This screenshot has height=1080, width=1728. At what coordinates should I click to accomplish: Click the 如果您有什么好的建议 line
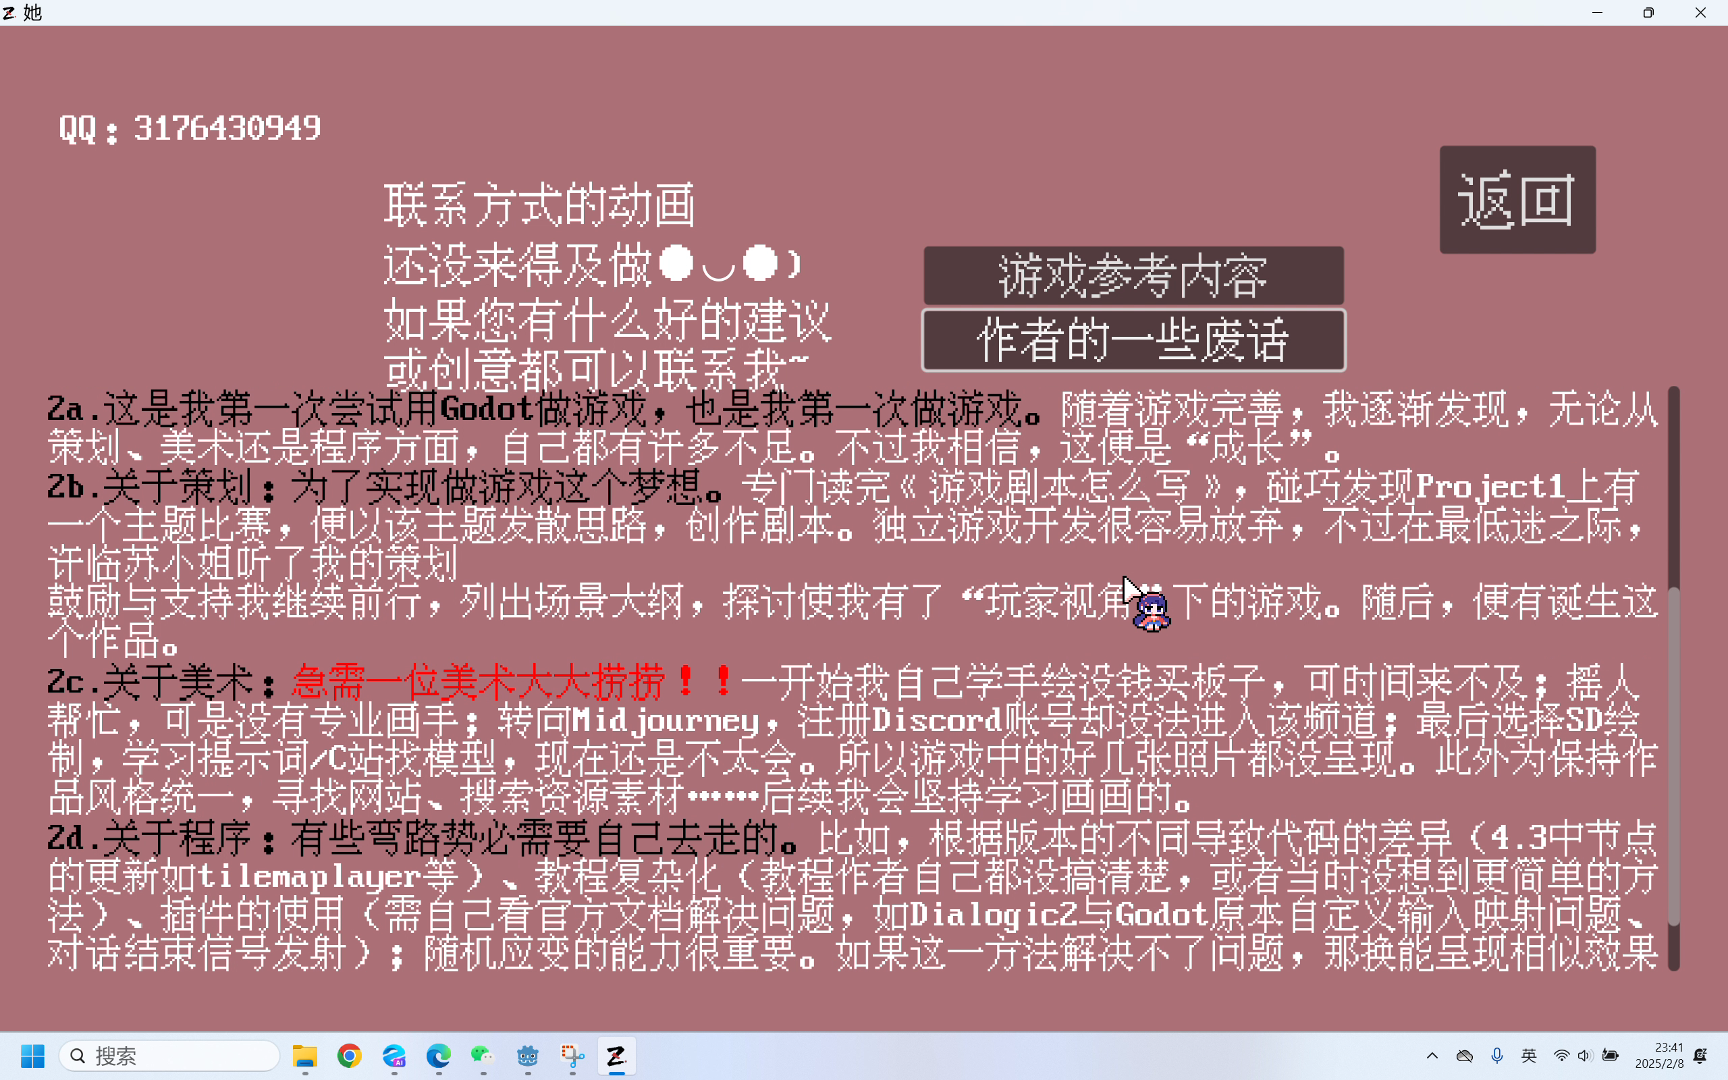coord(607,321)
